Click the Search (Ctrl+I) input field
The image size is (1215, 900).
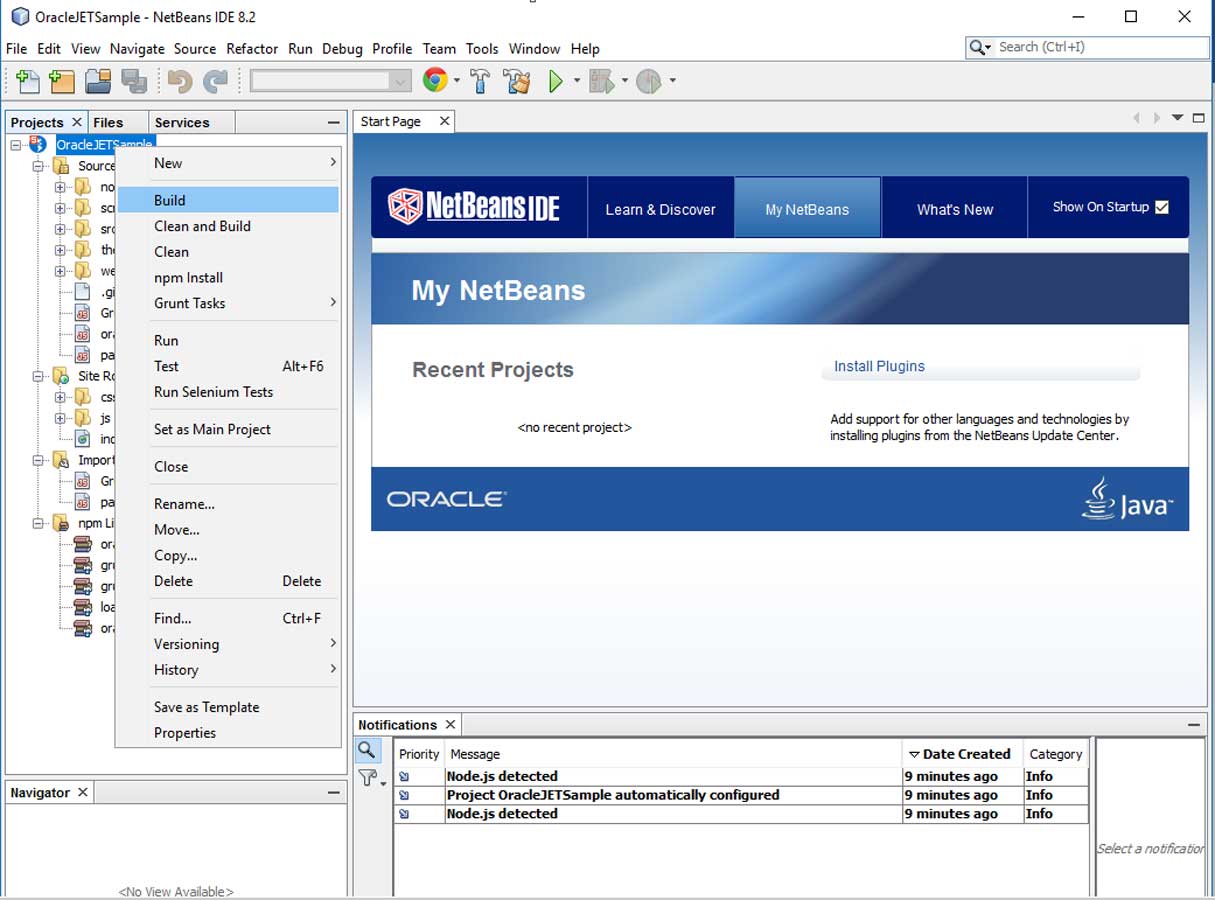point(1100,47)
